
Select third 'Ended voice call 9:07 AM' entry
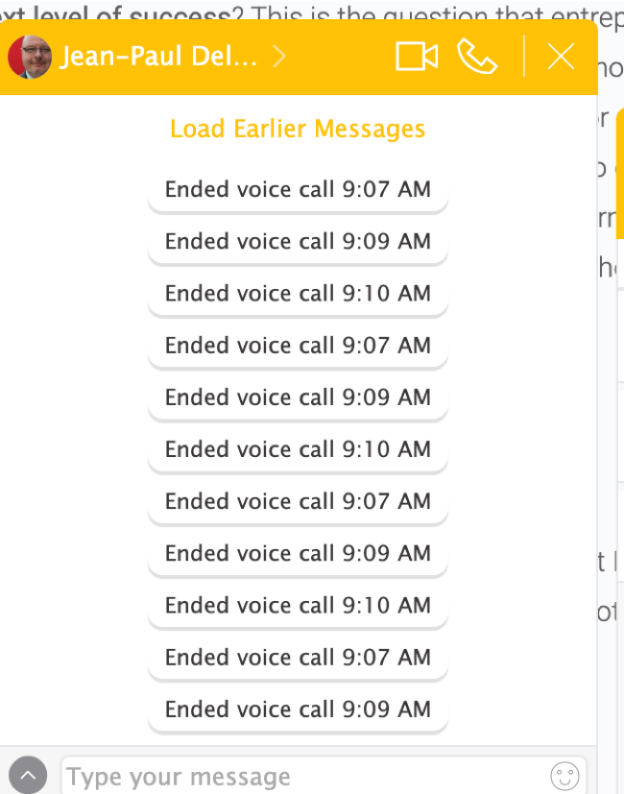click(298, 502)
